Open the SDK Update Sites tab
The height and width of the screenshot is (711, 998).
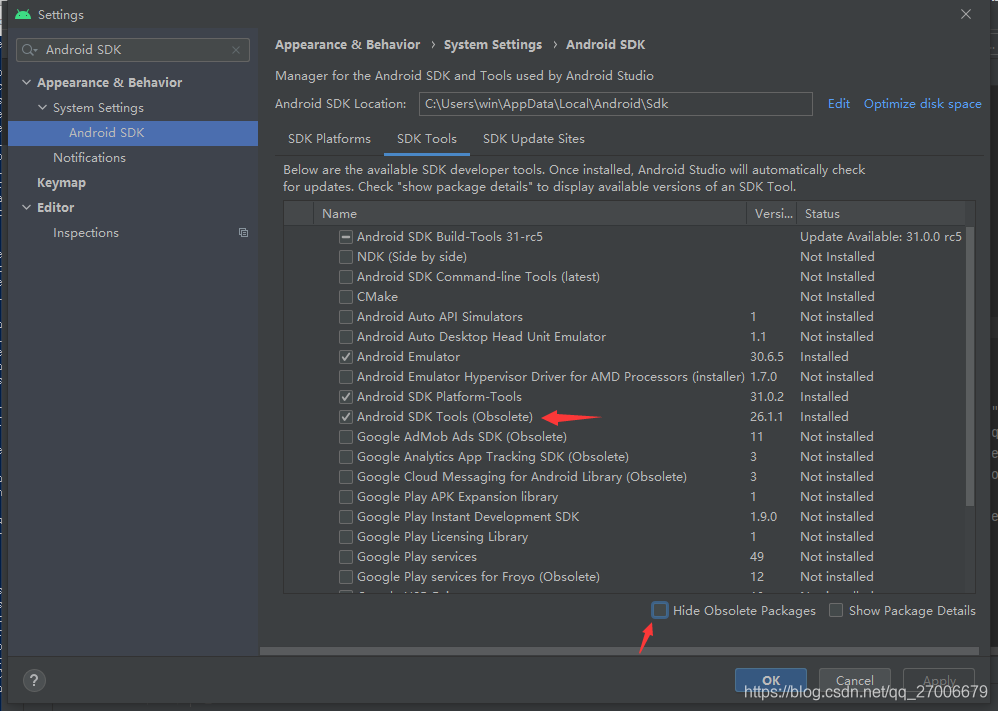point(533,139)
